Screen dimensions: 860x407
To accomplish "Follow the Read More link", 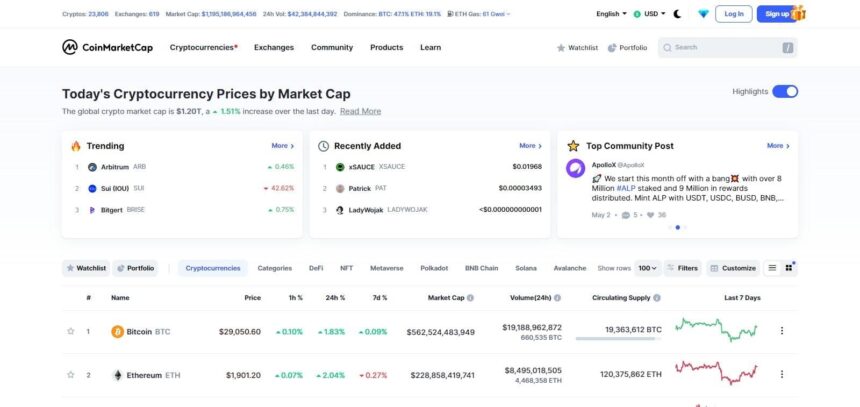I will pyautogui.click(x=360, y=111).
